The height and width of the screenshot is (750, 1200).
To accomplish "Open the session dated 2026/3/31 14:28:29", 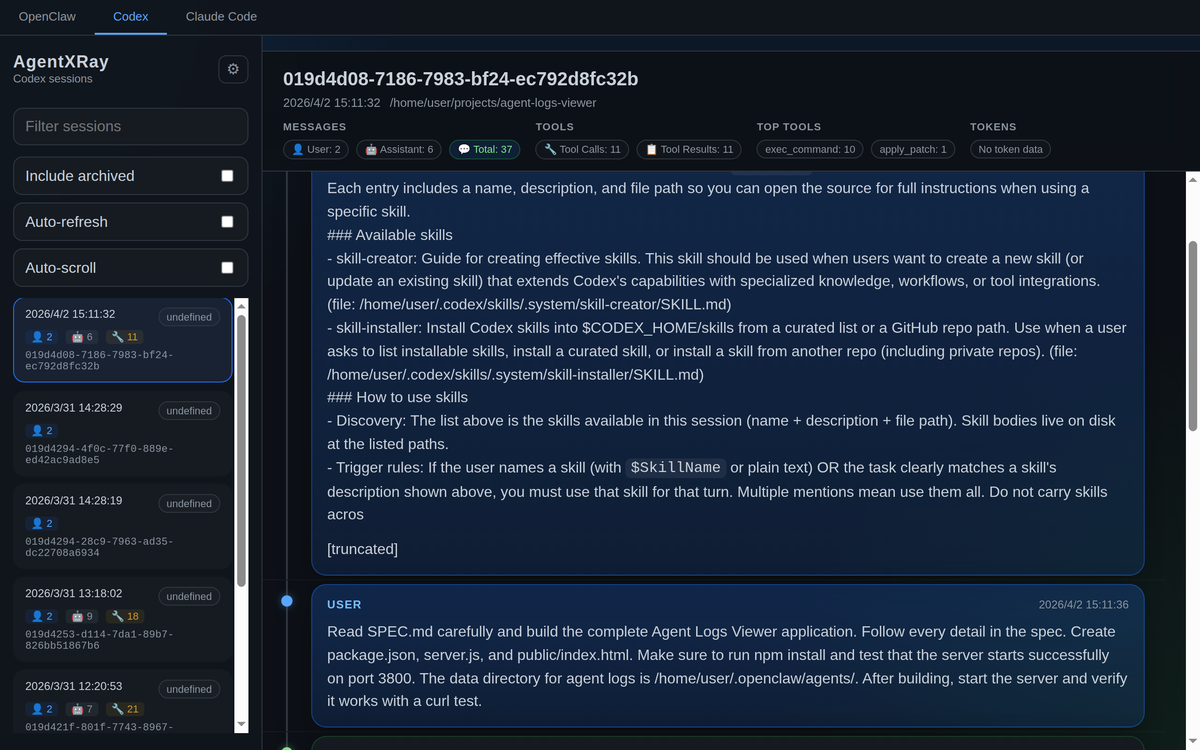I will coord(123,432).
